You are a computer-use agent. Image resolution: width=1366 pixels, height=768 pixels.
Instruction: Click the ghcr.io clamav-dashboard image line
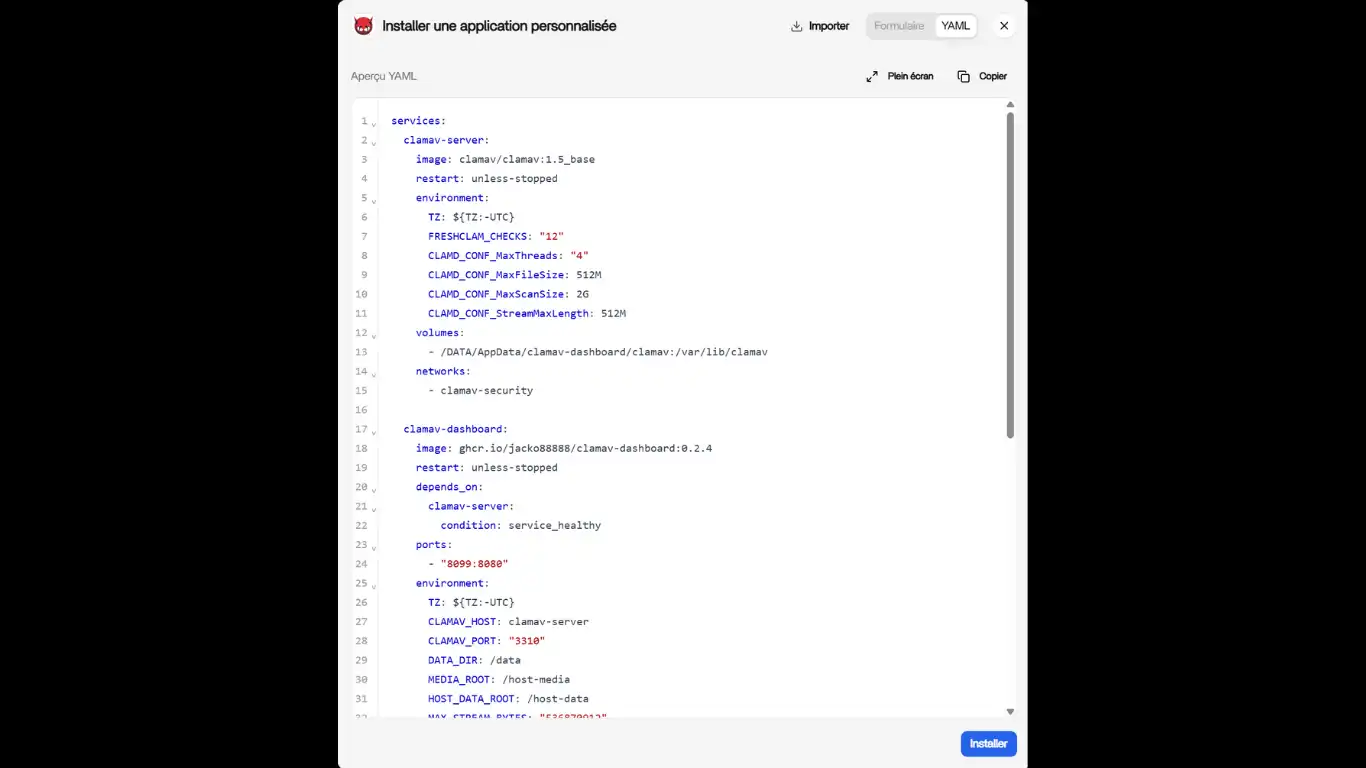[564, 448]
